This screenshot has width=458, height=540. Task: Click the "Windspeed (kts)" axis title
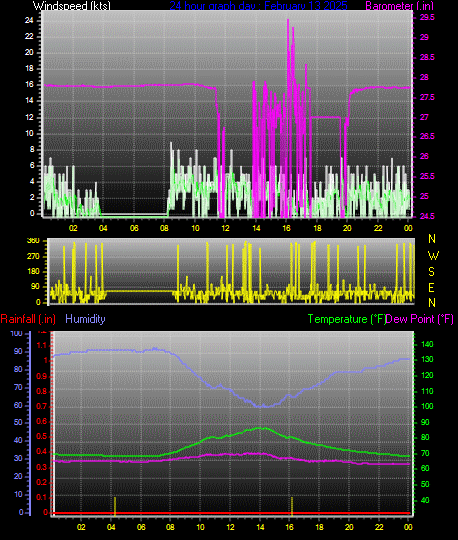click(x=72, y=6)
